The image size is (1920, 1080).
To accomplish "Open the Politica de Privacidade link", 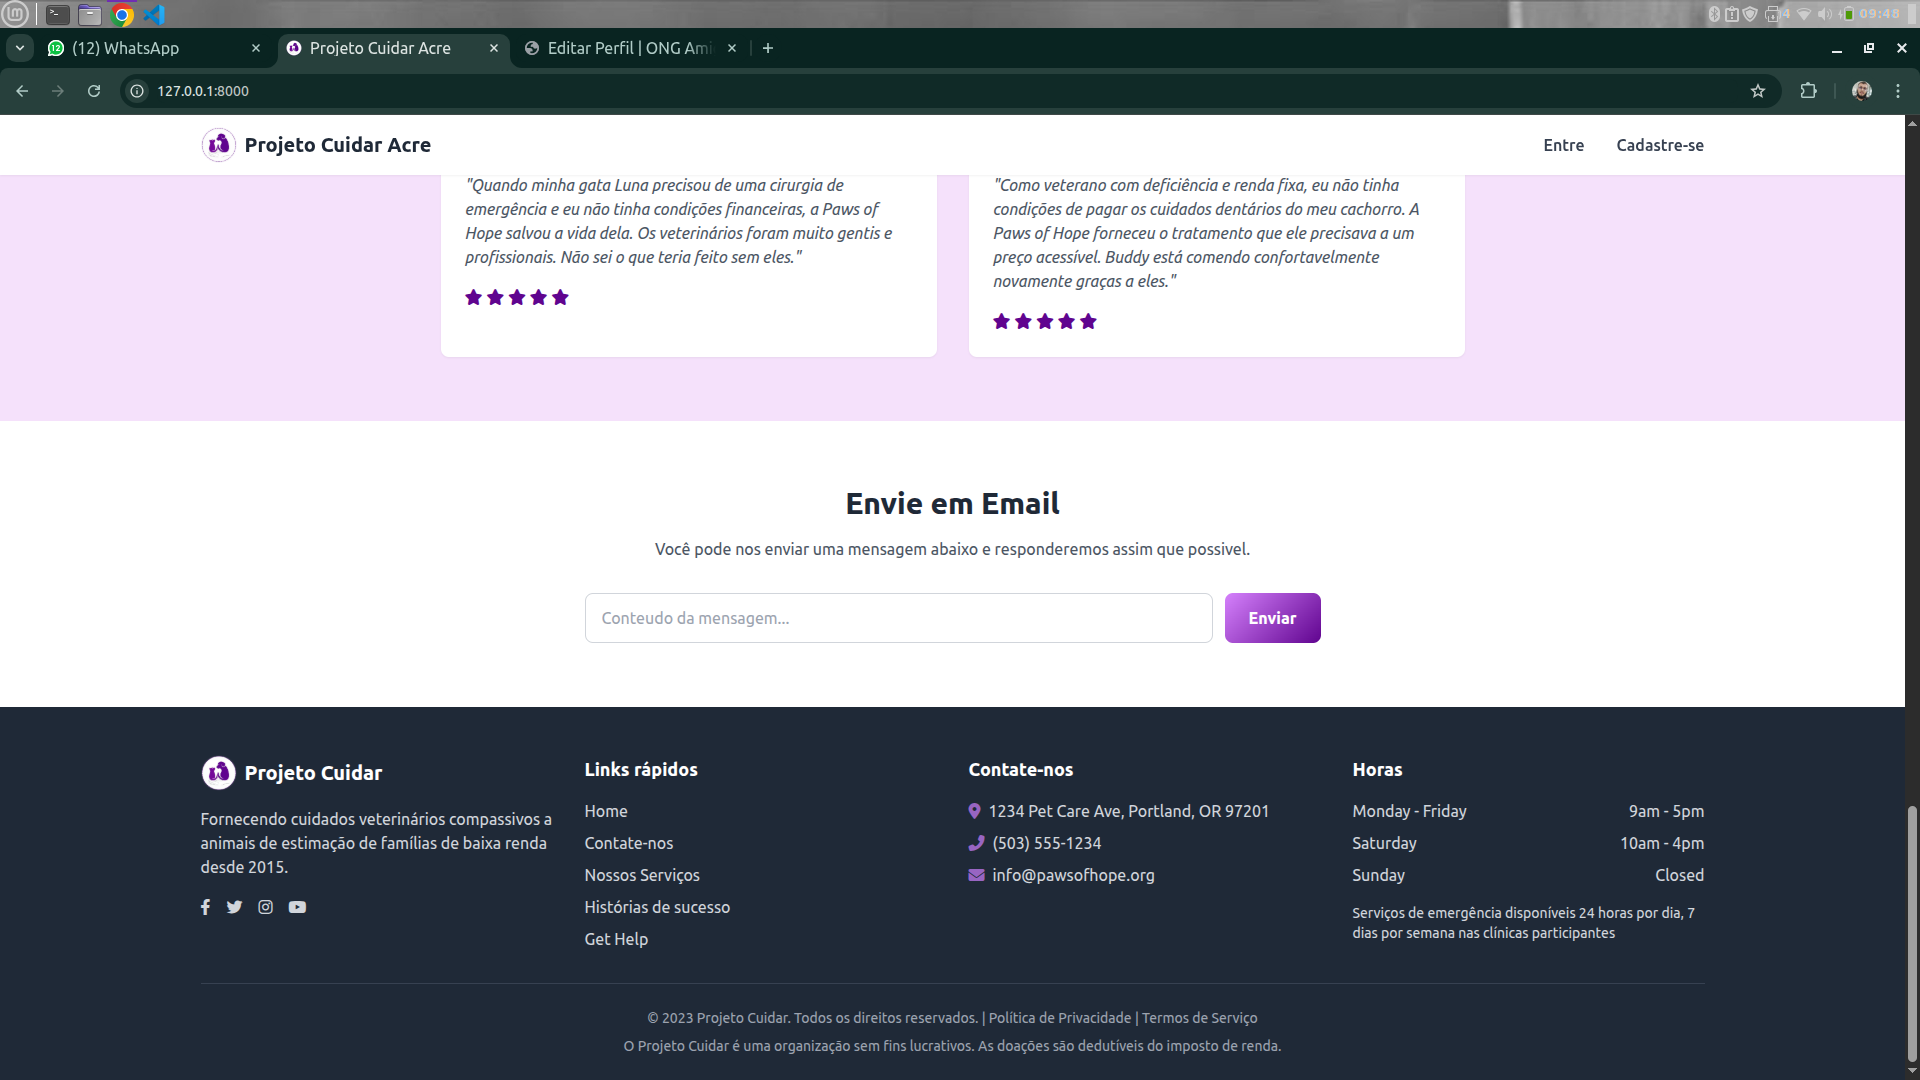I will click(x=1057, y=1017).
